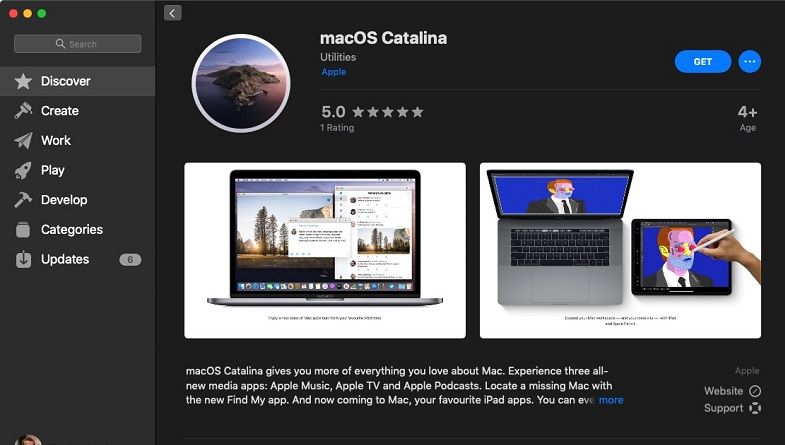The width and height of the screenshot is (785, 445).
Task: Click the Website compass icon
Action: coord(755,391)
